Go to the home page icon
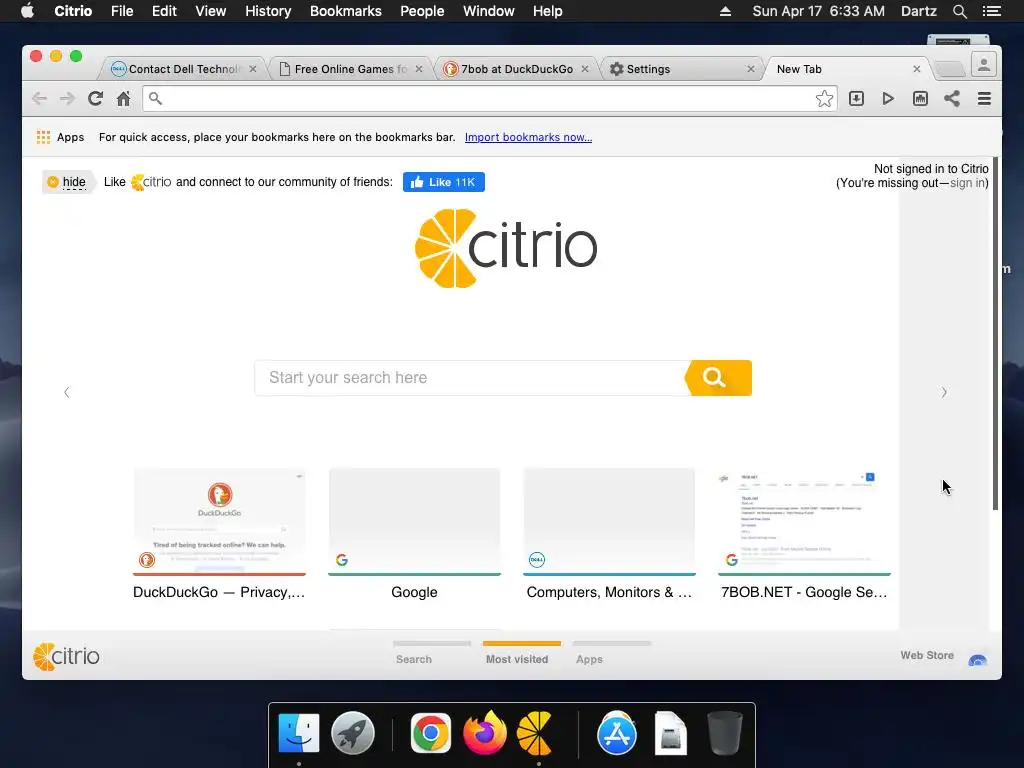Screen dimensions: 1024x768 (x=123, y=99)
